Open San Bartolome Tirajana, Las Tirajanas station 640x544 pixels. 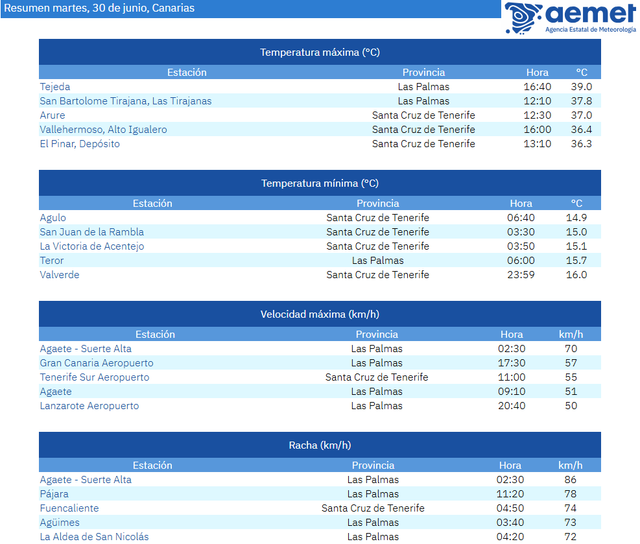click(x=125, y=101)
